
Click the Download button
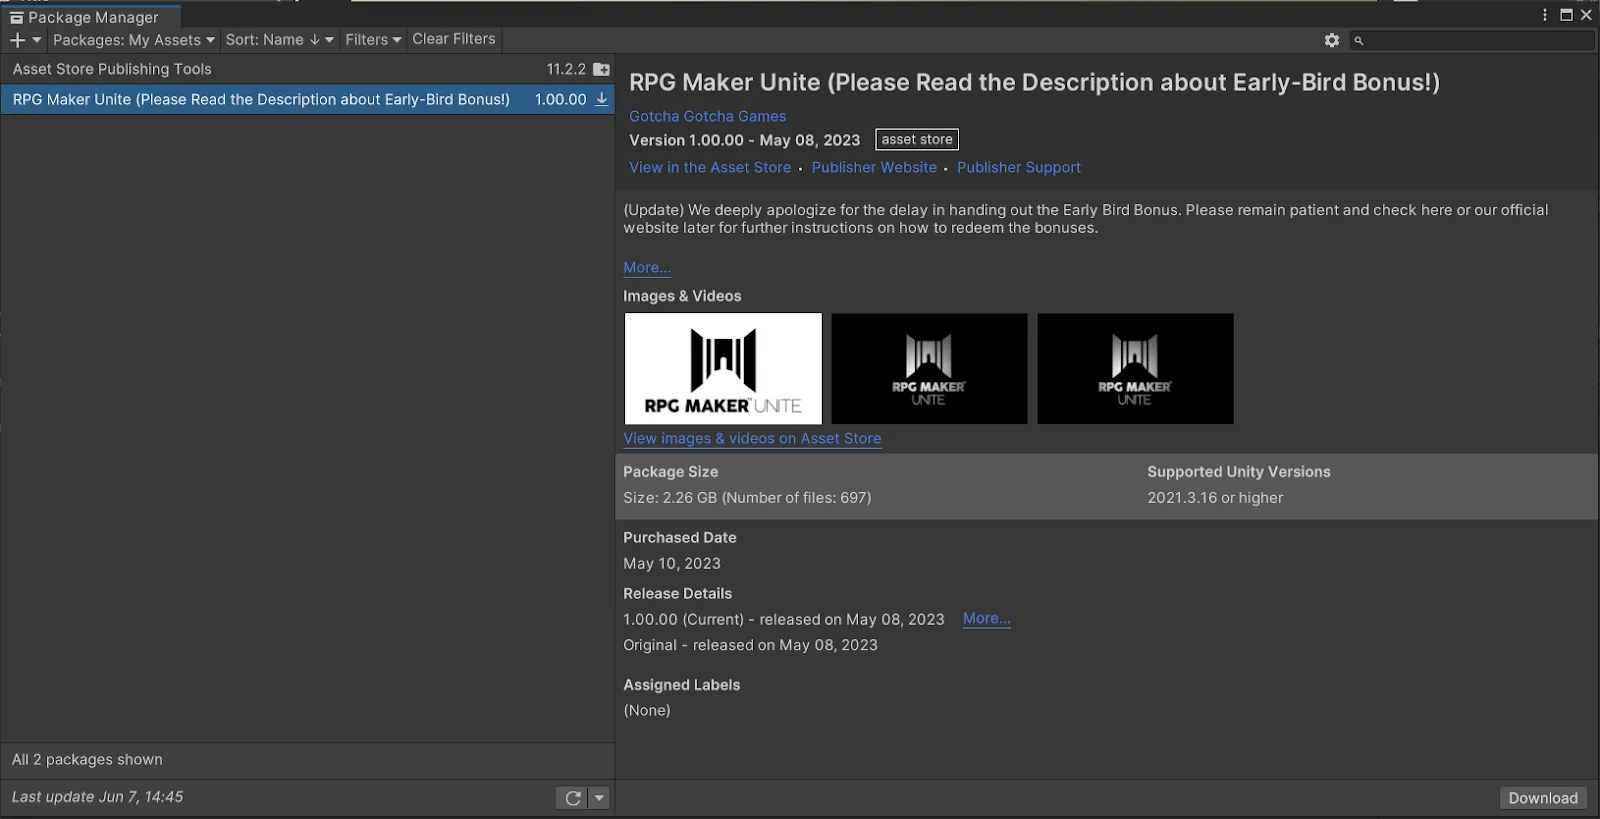(1542, 798)
